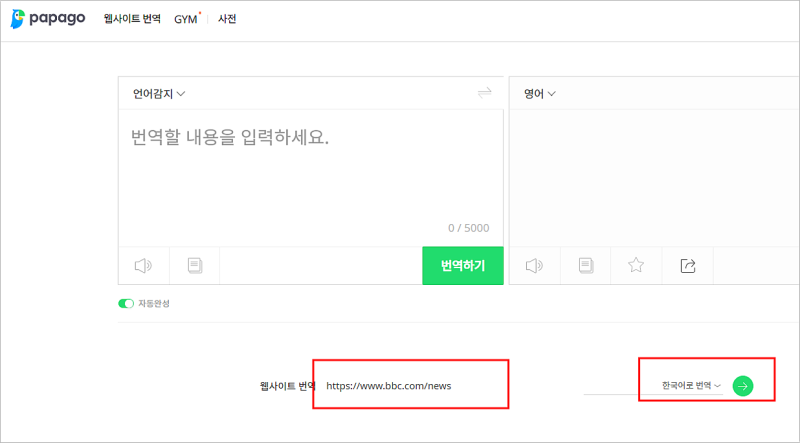Image resolution: width=800 pixels, height=443 pixels.
Task: Click the 0 / 5000 character counter
Action: click(x=468, y=228)
